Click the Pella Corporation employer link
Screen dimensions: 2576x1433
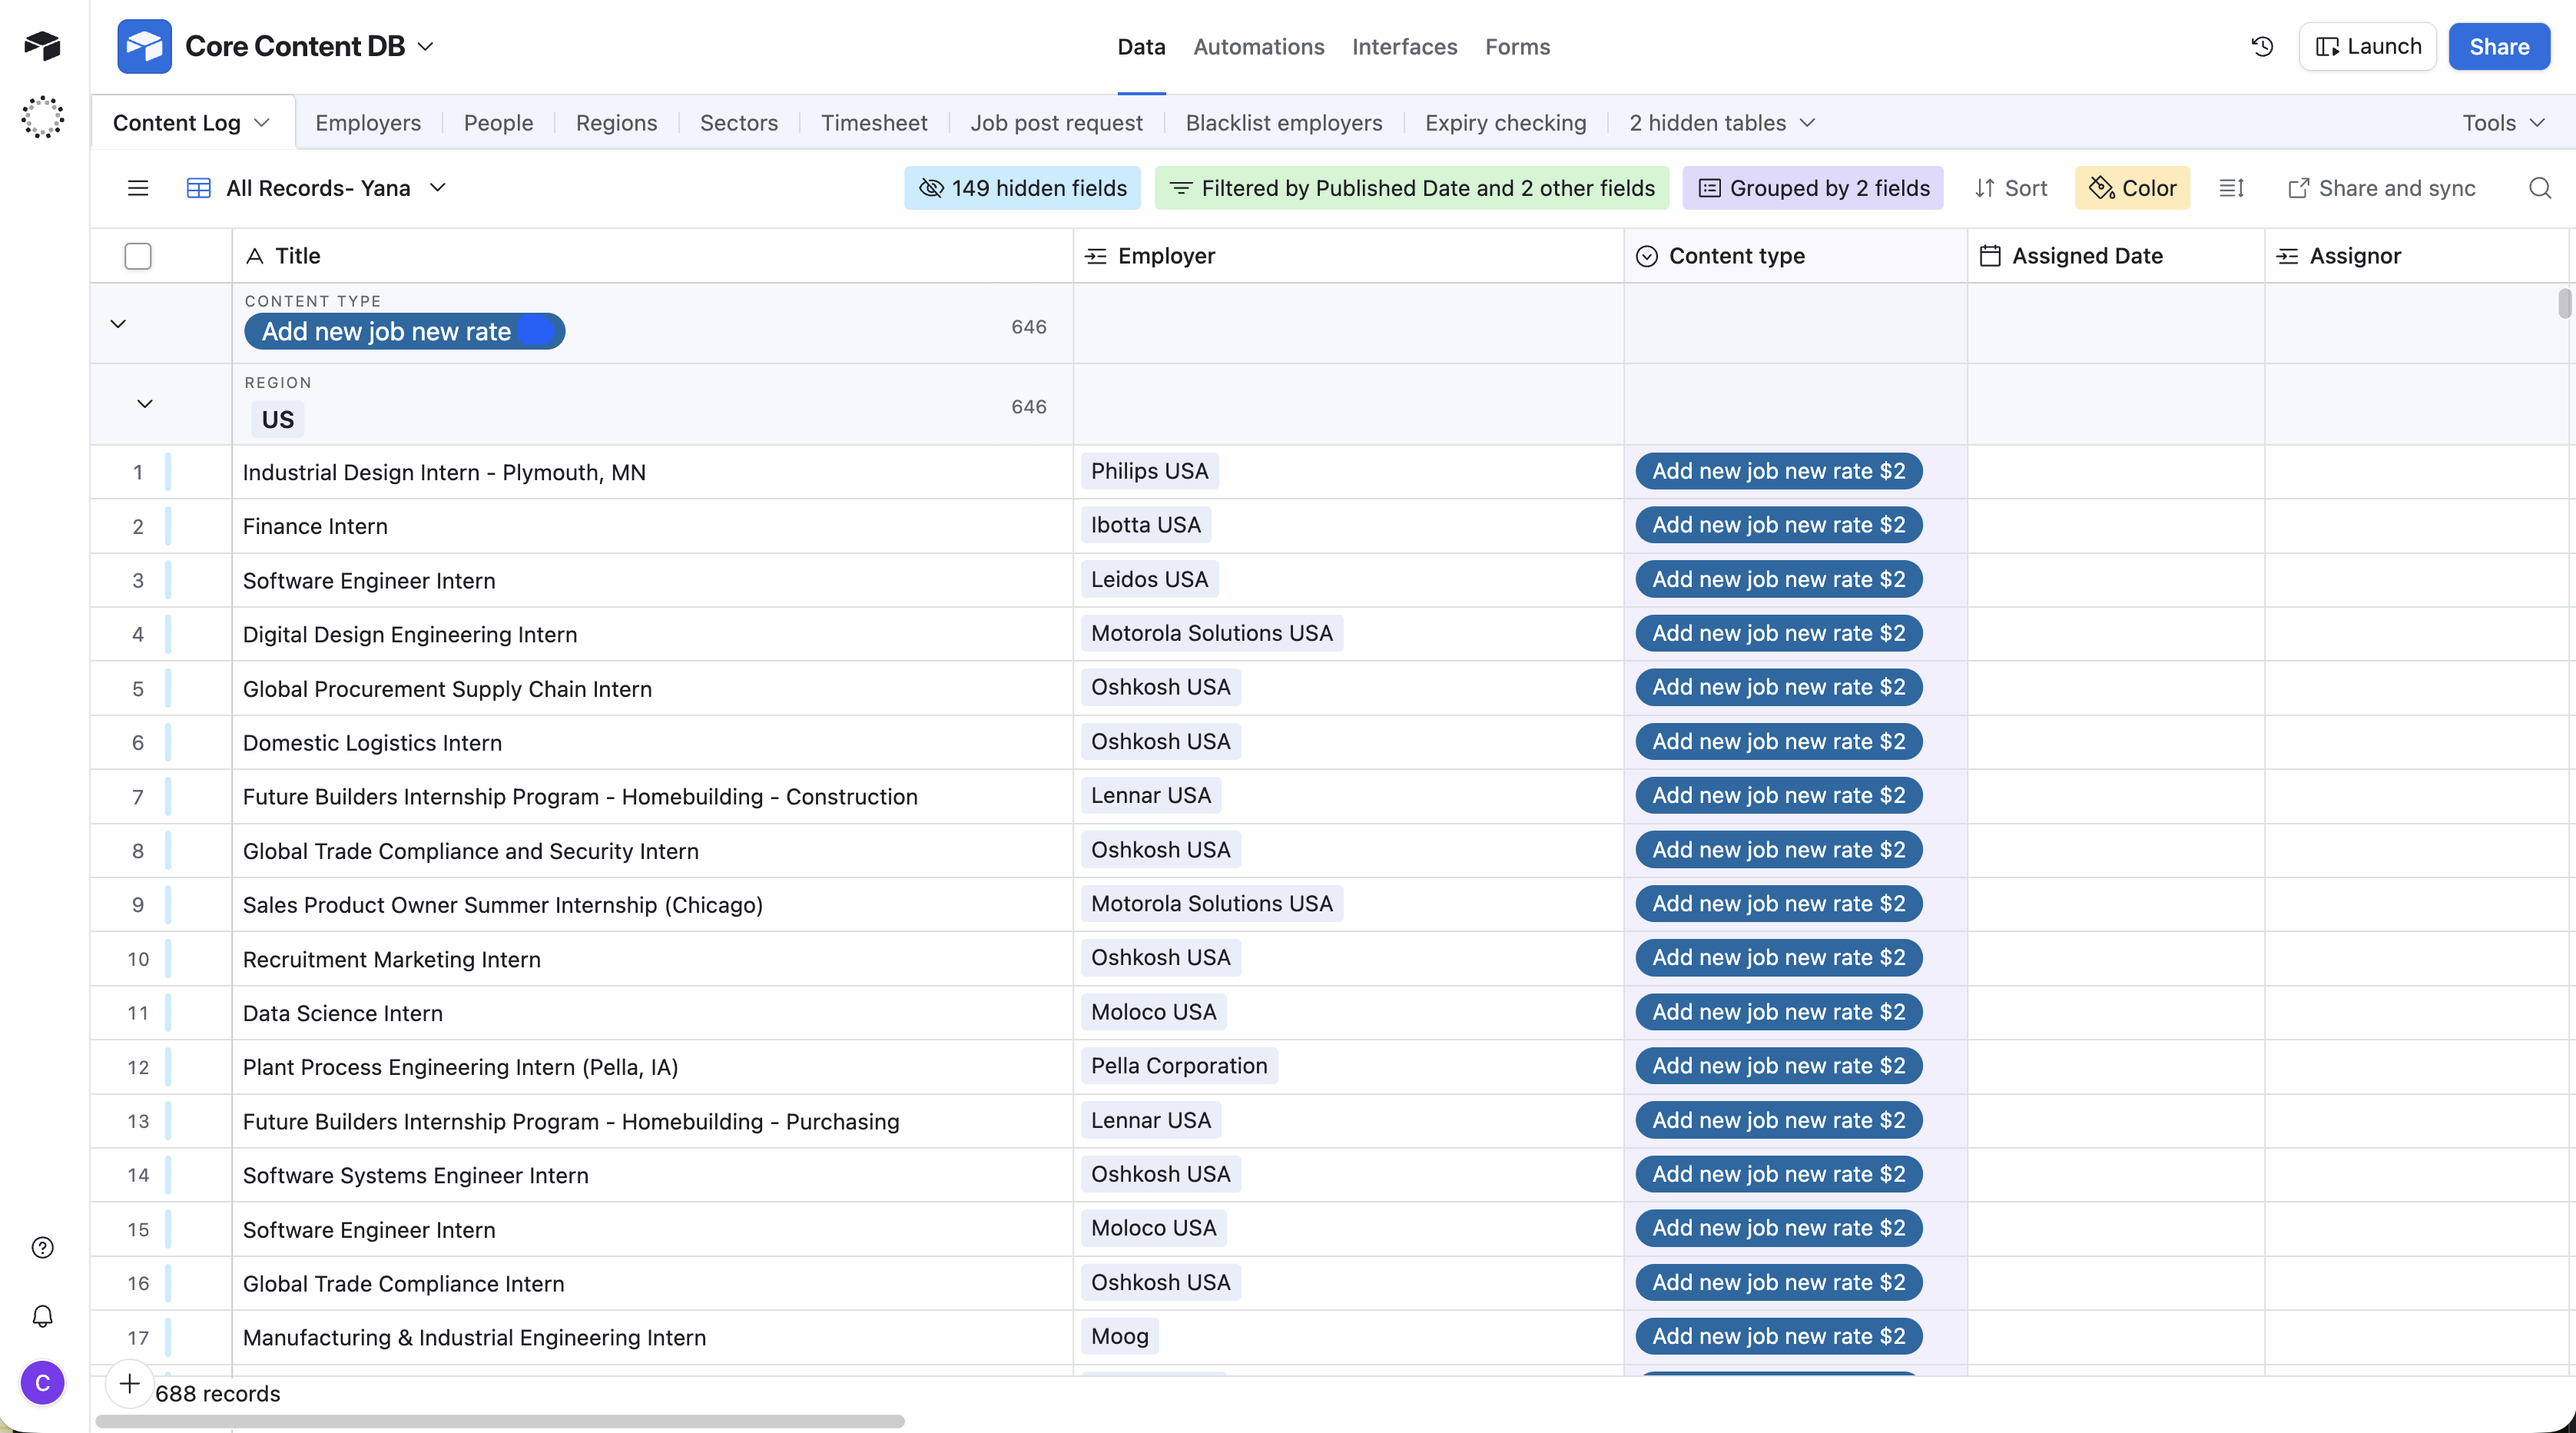pyautogui.click(x=1179, y=1066)
